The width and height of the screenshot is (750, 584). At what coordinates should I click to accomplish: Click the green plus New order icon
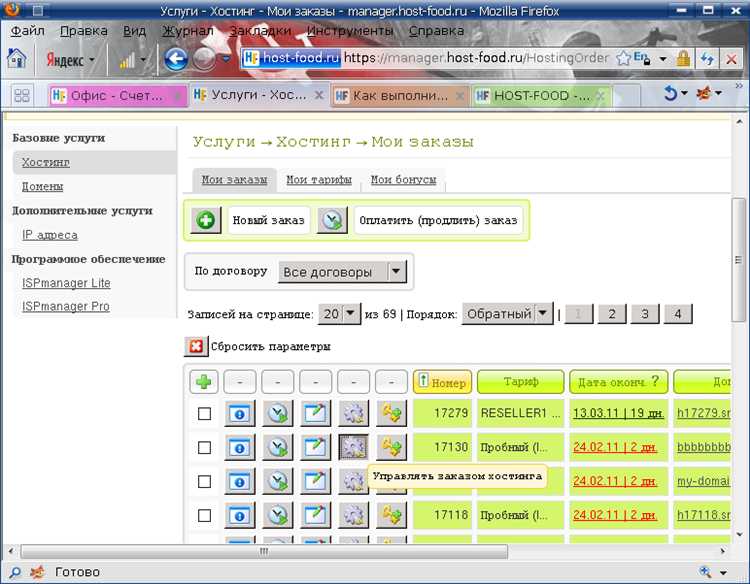[x=206, y=220]
